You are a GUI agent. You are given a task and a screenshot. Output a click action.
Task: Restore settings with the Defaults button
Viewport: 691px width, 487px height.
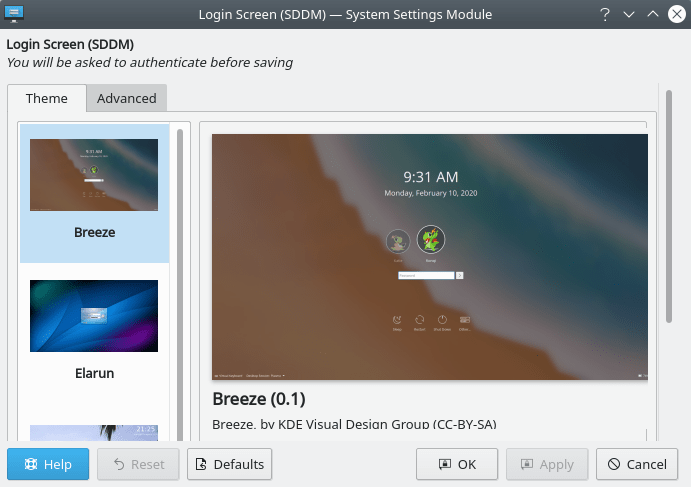230,464
